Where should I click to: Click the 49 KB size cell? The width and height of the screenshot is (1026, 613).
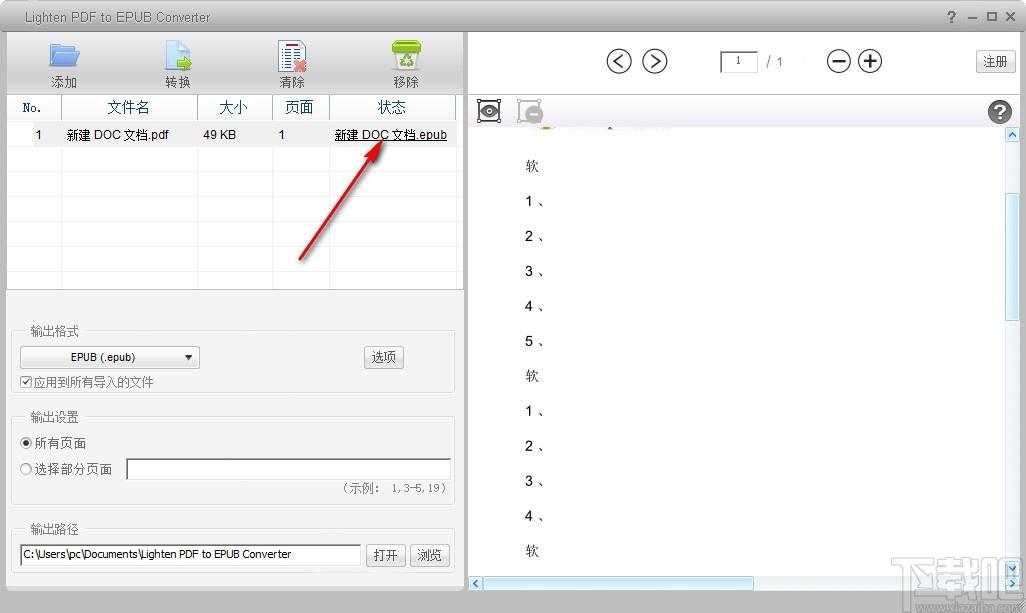coord(219,135)
